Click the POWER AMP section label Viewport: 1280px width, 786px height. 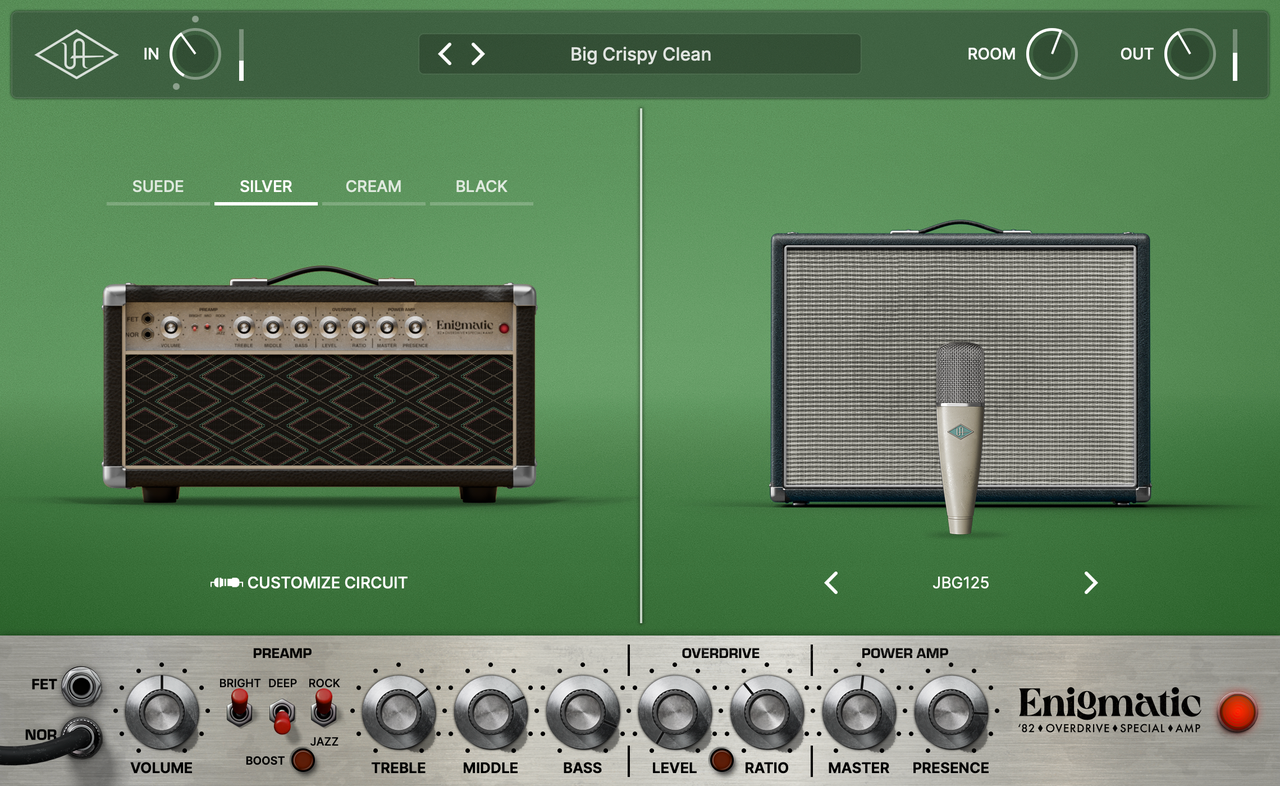(x=905, y=653)
